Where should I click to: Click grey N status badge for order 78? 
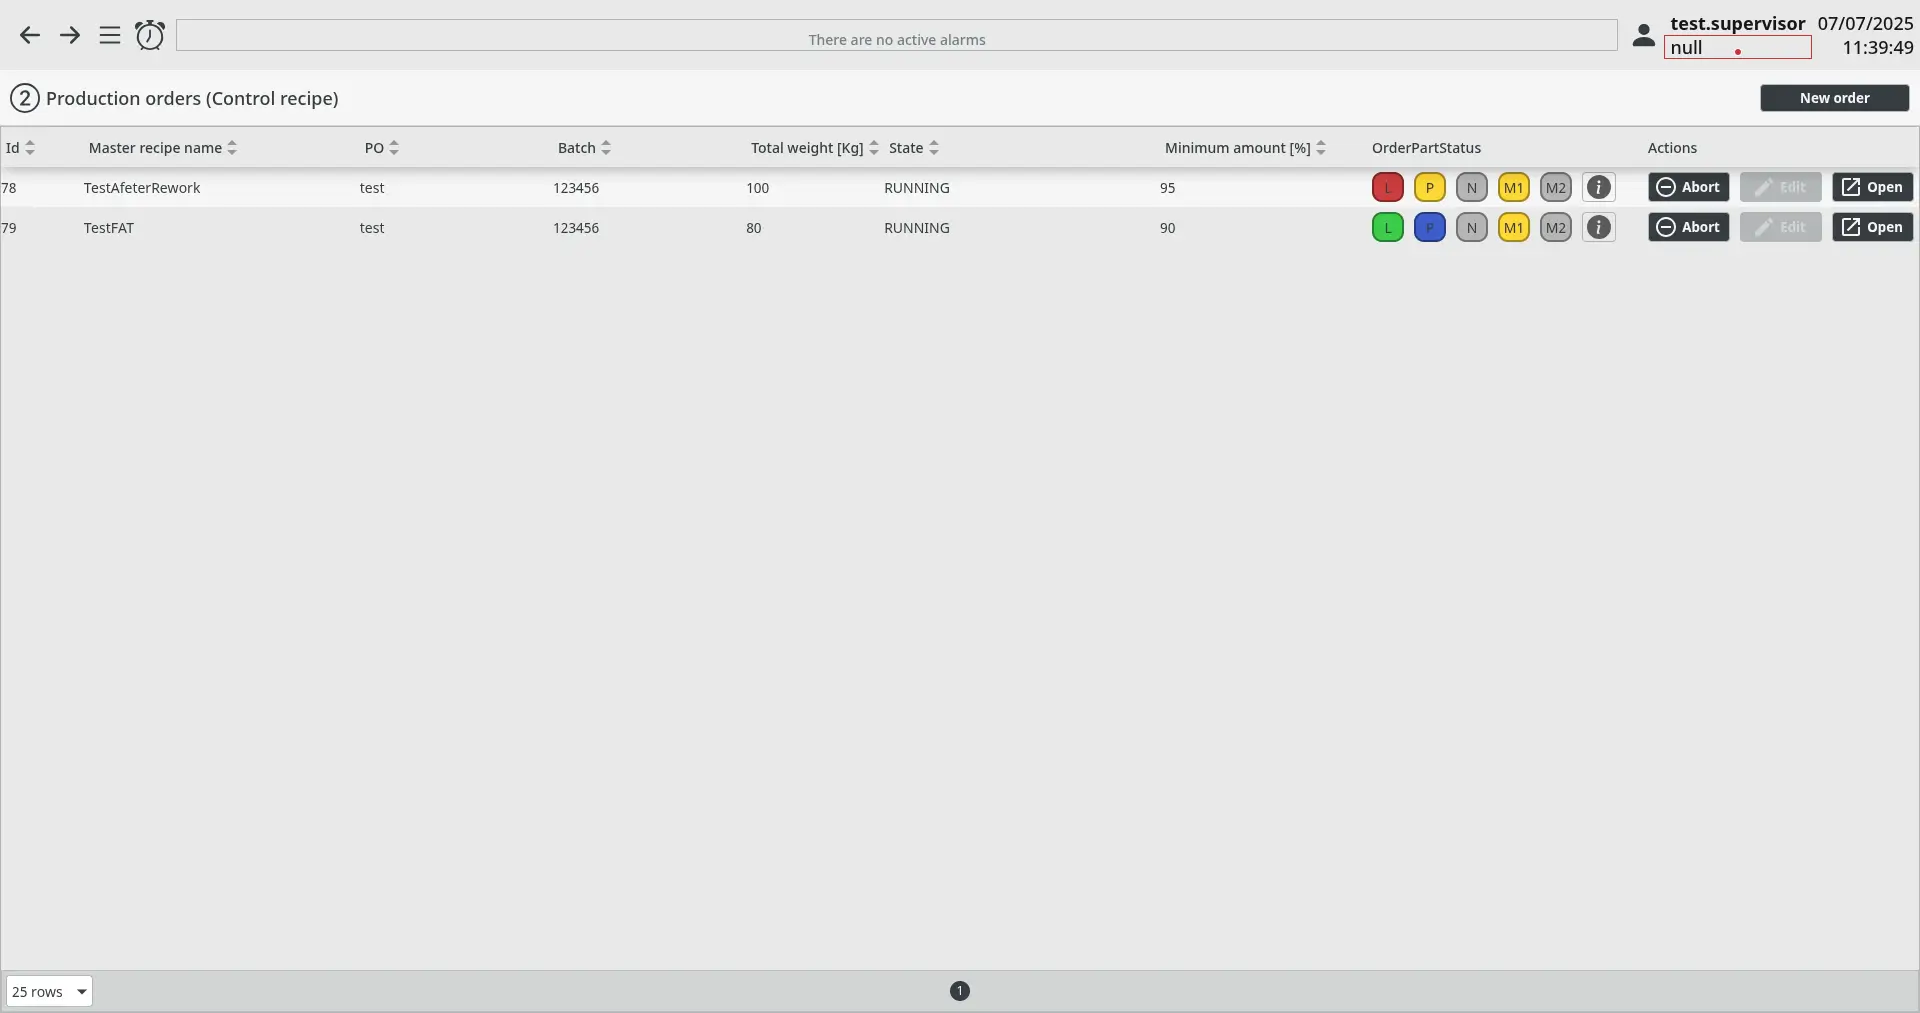click(x=1472, y=188)
